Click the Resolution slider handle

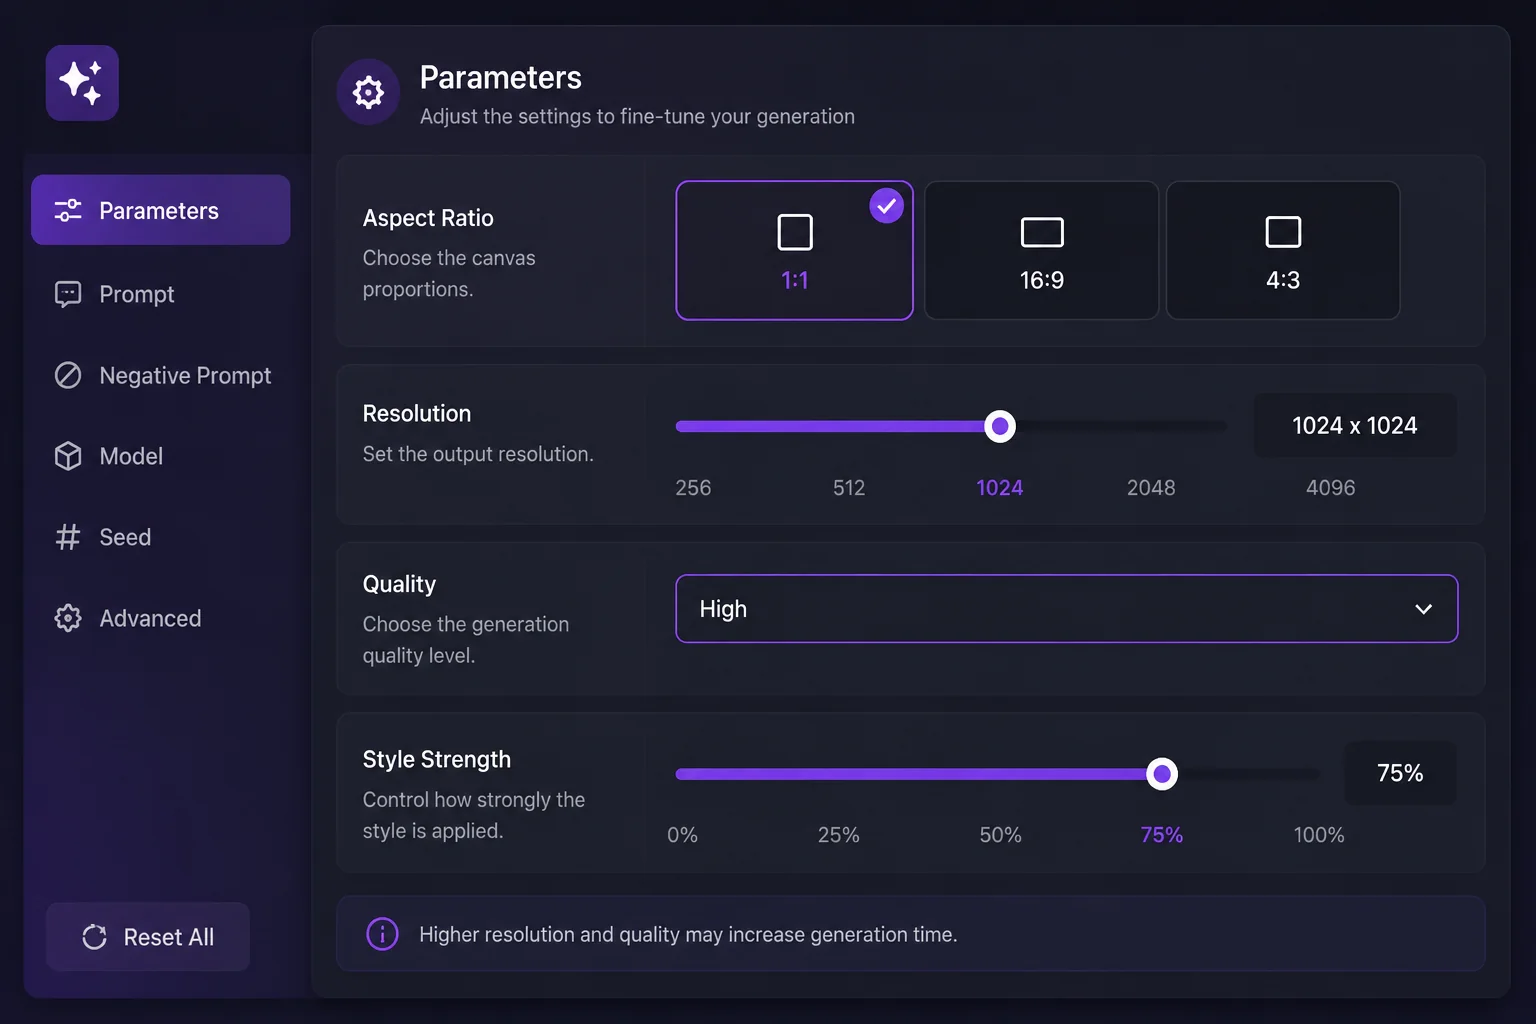click(1000, 426)
